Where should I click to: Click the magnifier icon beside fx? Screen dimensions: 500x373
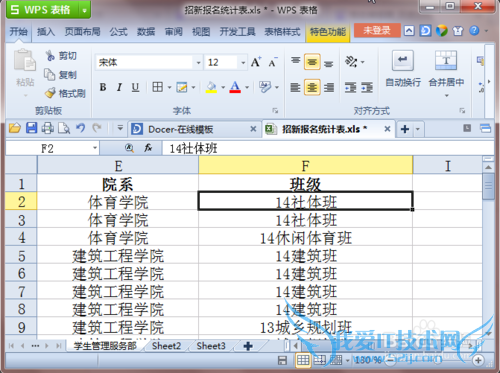pyautogui.click(x=129, y=148)
